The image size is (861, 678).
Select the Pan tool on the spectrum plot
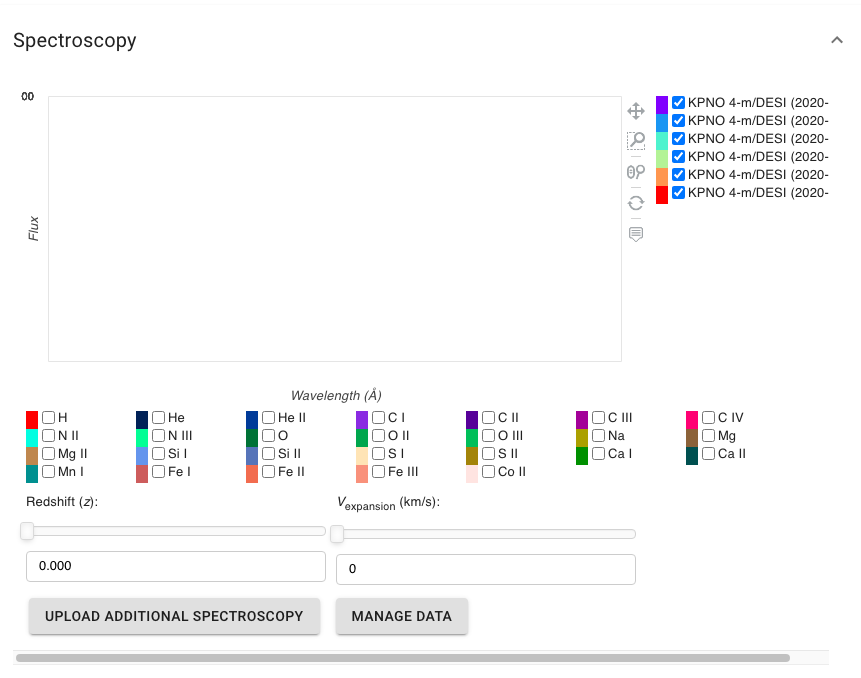[636, 111]
